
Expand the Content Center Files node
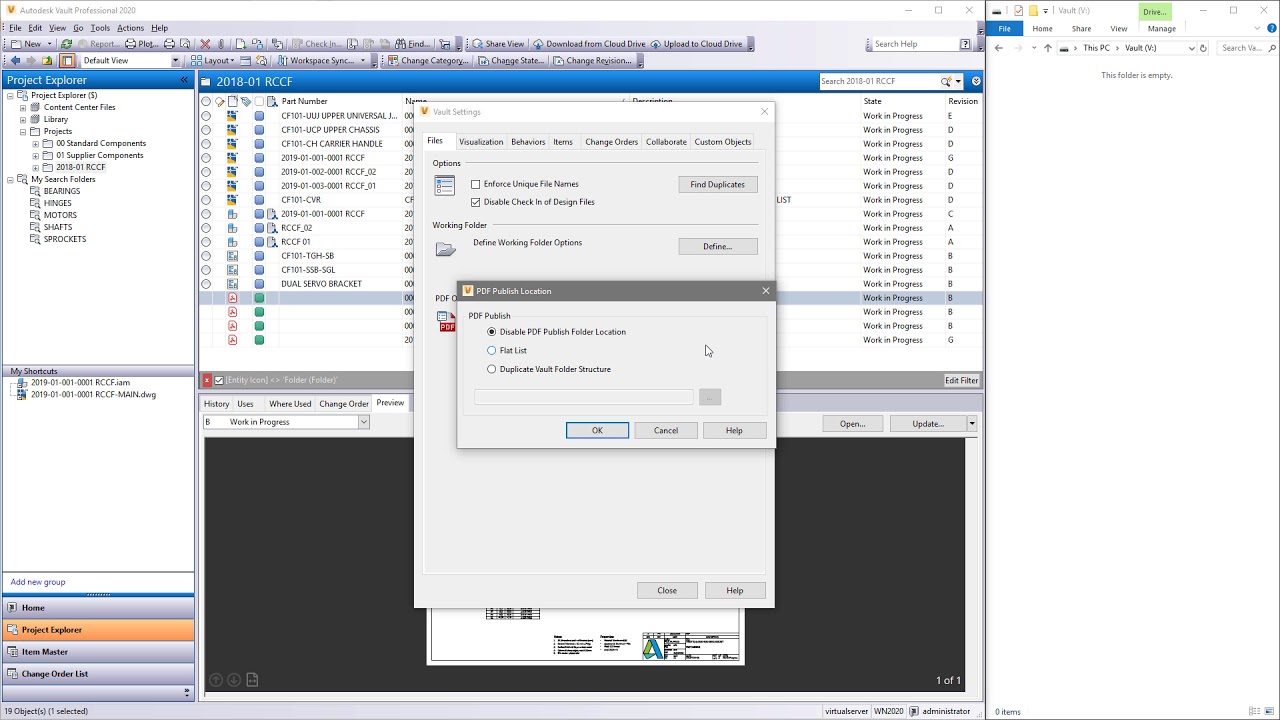pyautogui.click(x=22, y=108)
